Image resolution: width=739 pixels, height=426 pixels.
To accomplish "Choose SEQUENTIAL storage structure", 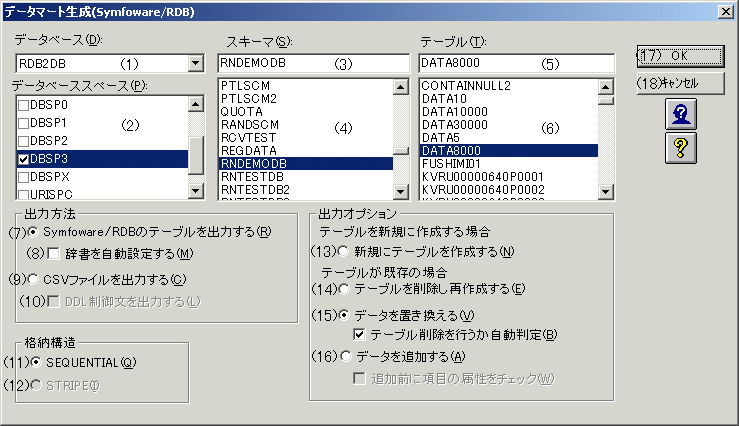I will point(37,361).
